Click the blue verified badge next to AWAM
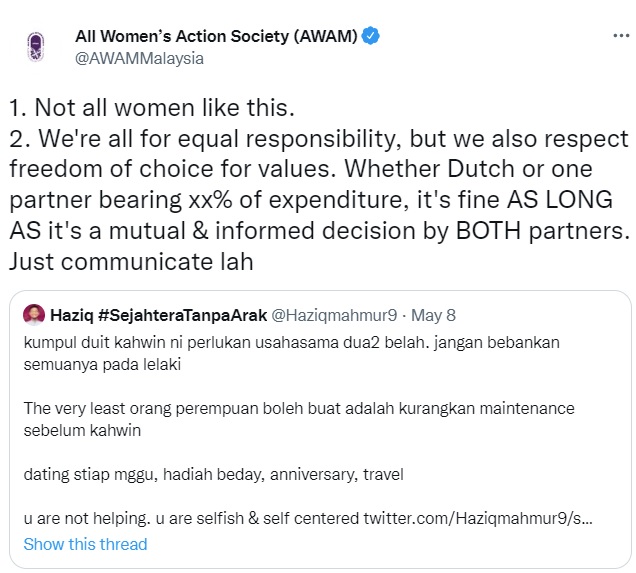 (370, 37)
